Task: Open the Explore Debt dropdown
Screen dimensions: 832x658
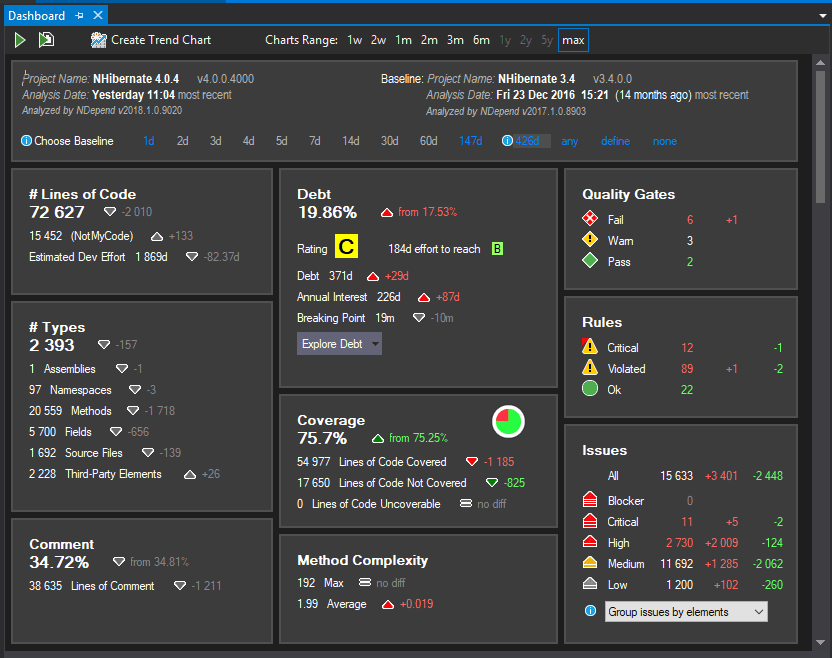Action: point(339,344)
